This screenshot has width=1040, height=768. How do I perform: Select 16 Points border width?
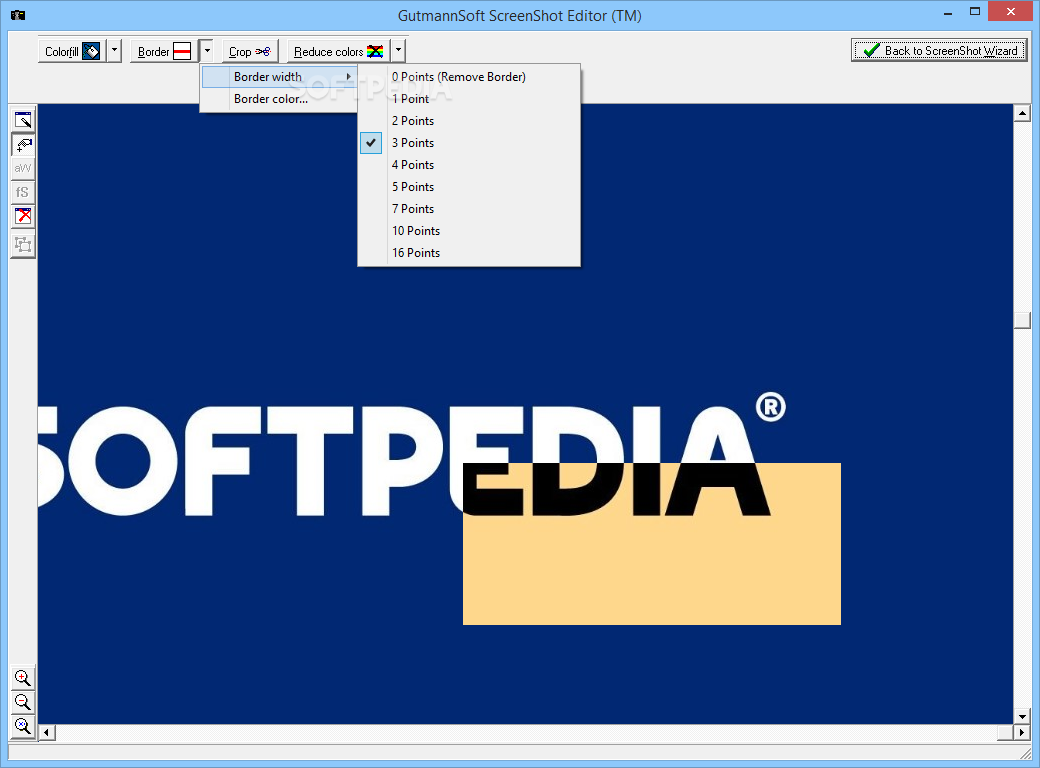469,253
